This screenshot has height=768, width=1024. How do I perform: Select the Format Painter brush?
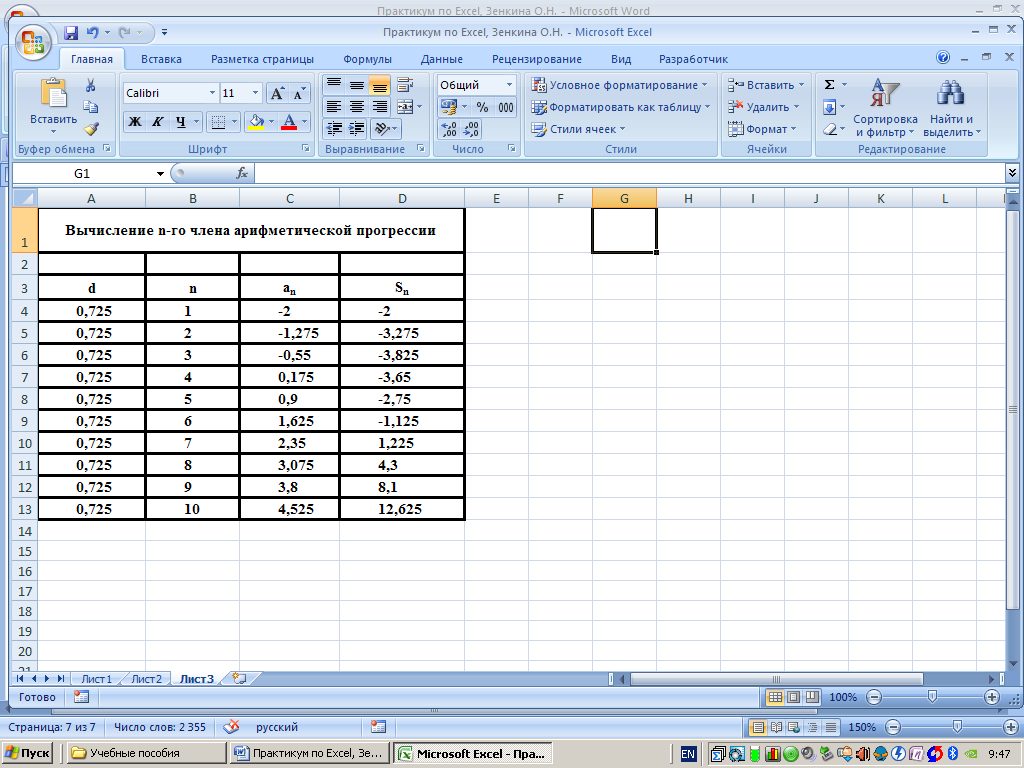click(x=91, y=129)
